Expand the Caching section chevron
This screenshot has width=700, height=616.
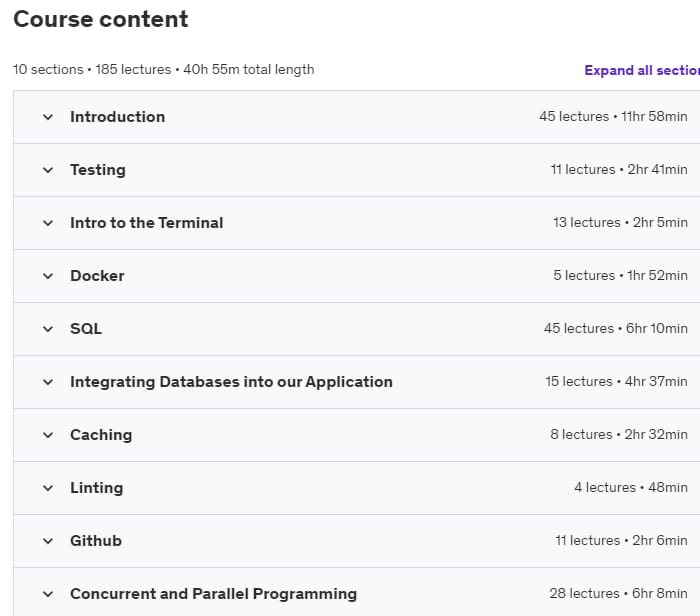pos(48,435)
